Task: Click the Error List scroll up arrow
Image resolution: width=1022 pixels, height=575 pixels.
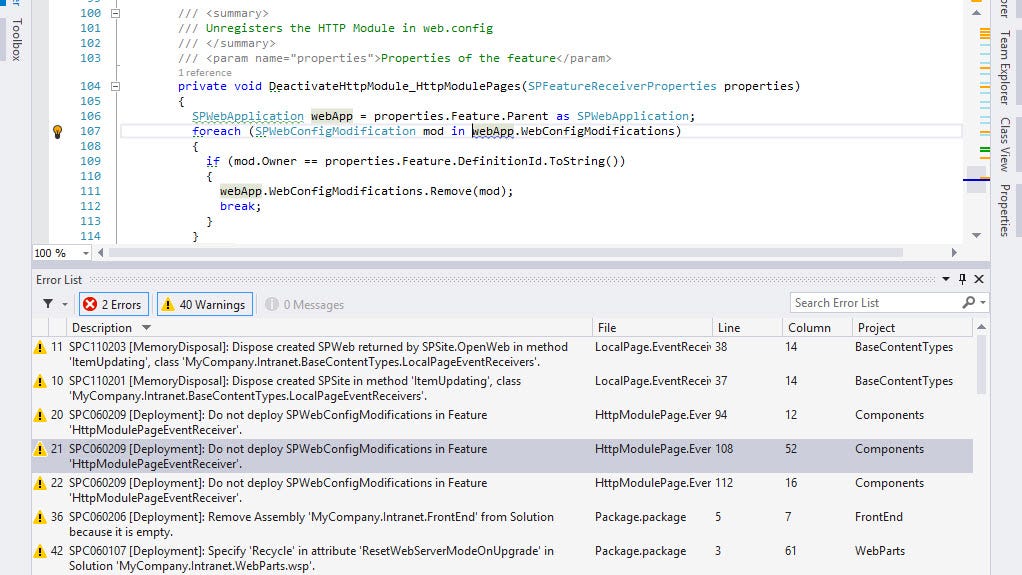Action: 981,327
